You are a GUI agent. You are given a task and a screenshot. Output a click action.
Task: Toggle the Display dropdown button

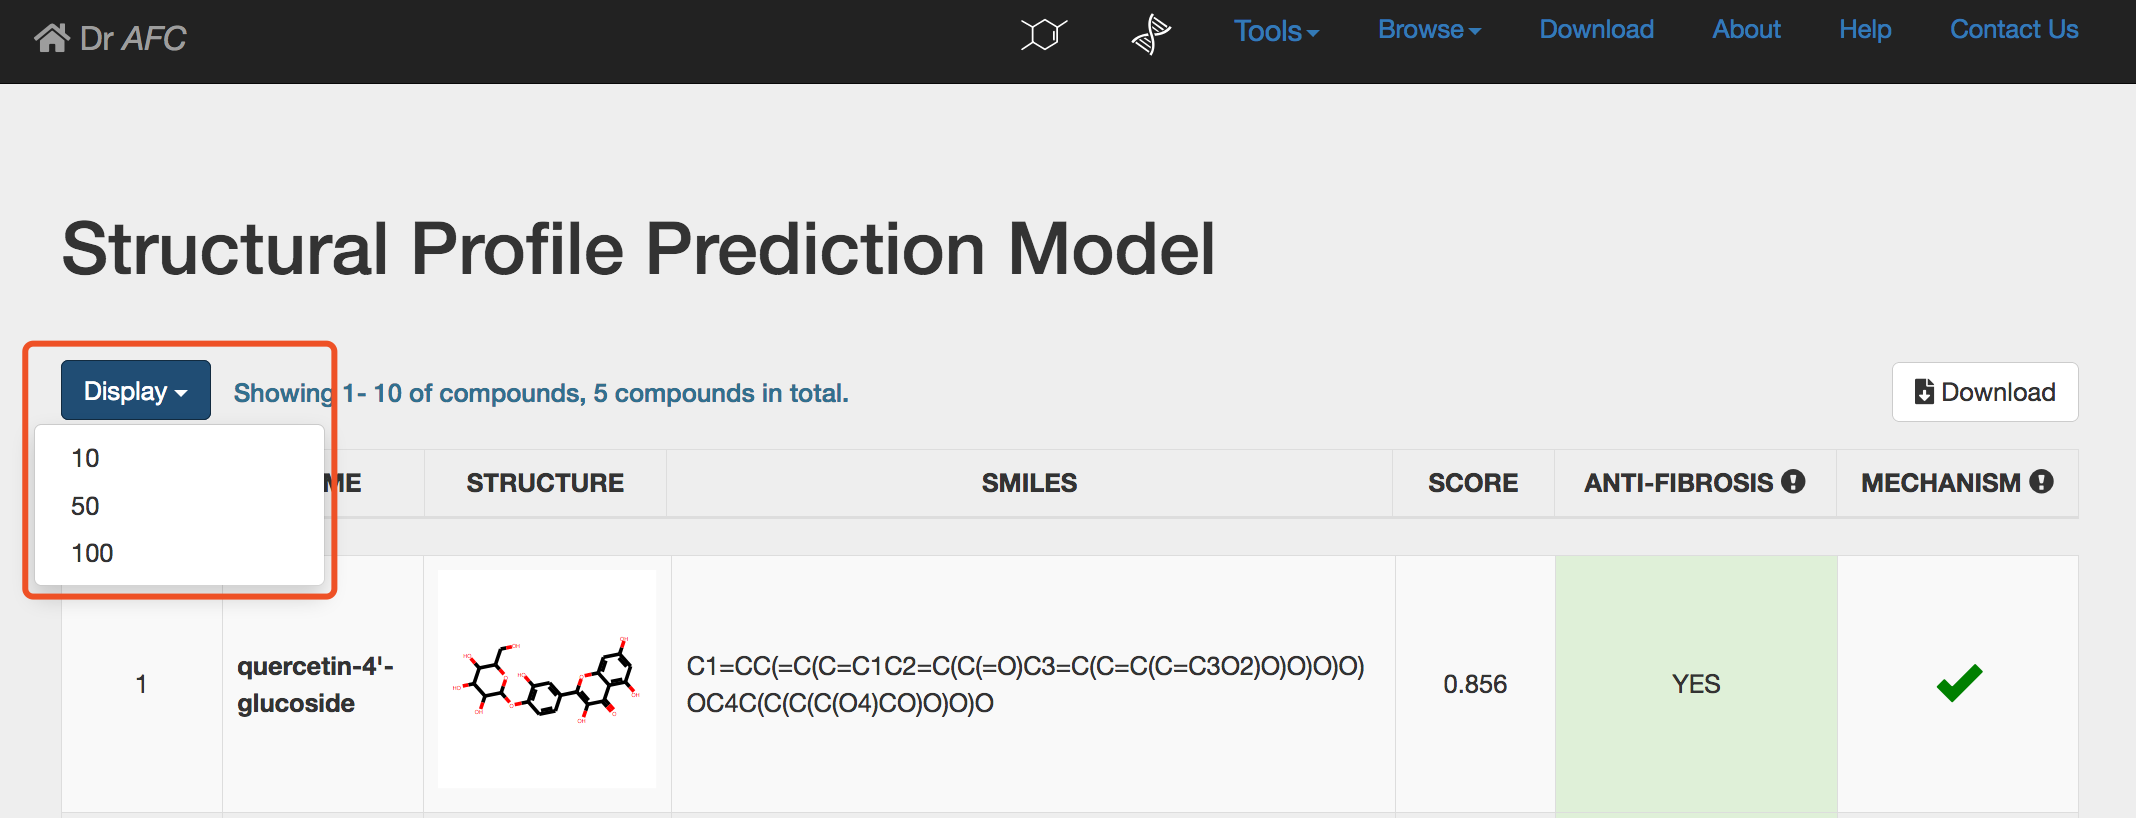coord(136,390)
